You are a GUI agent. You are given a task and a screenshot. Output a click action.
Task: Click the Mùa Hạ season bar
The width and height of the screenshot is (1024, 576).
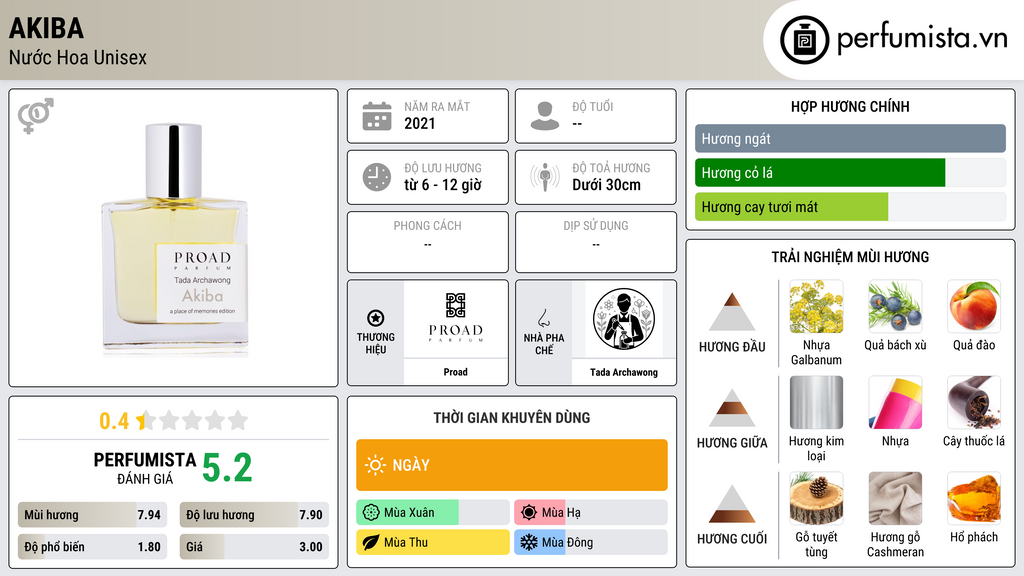[591, 513]
